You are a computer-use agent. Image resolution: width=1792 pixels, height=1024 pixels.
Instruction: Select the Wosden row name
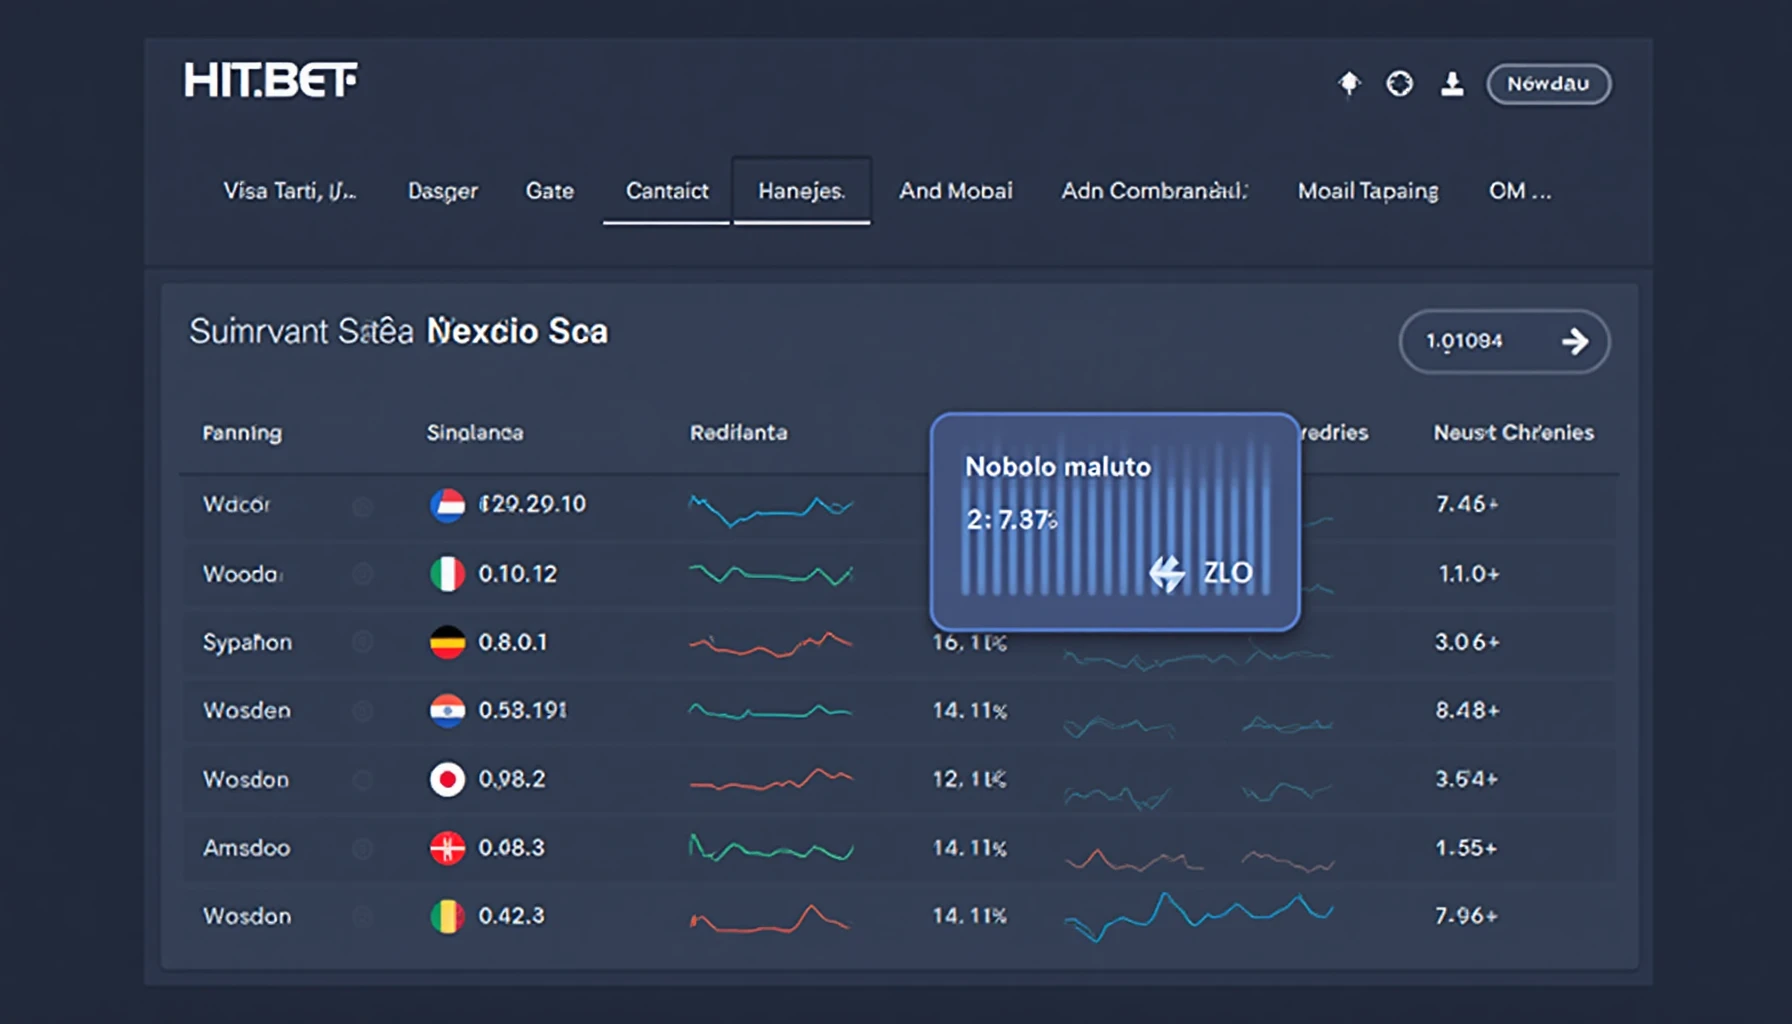coord(247,711)
